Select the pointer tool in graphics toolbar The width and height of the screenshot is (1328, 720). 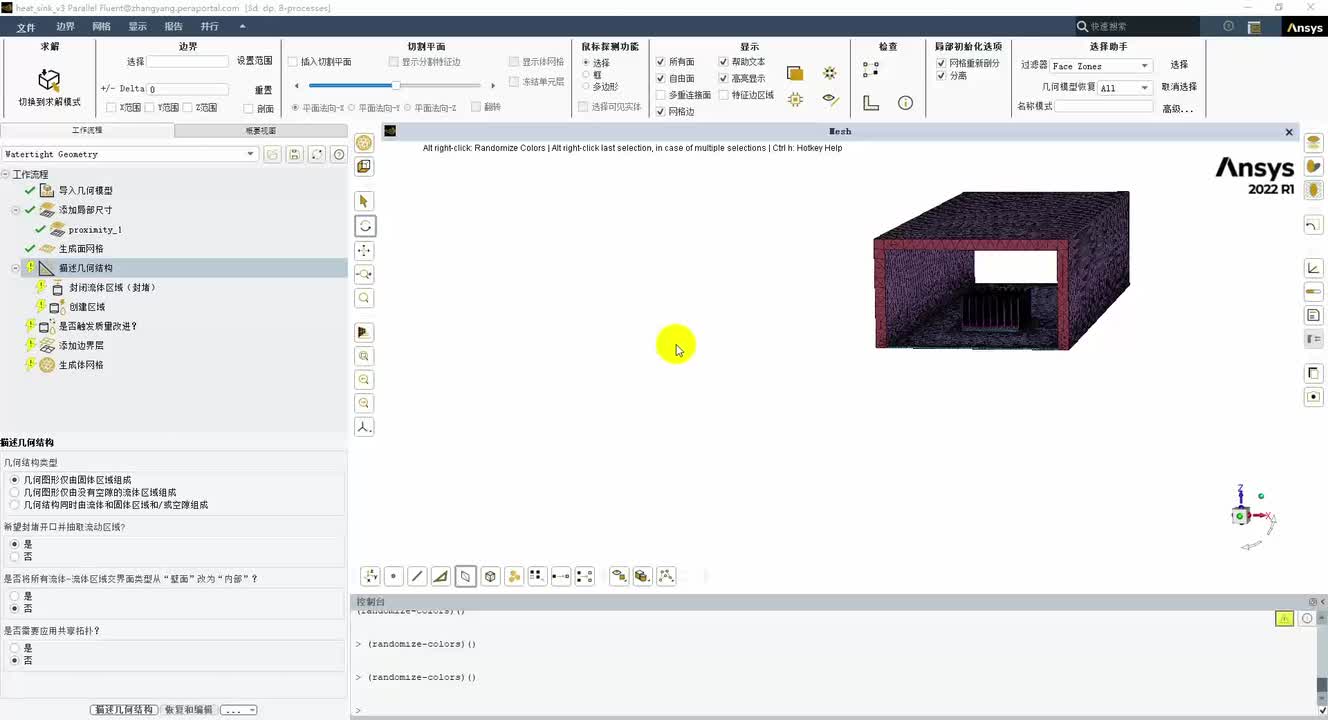(x=364, y=201)
